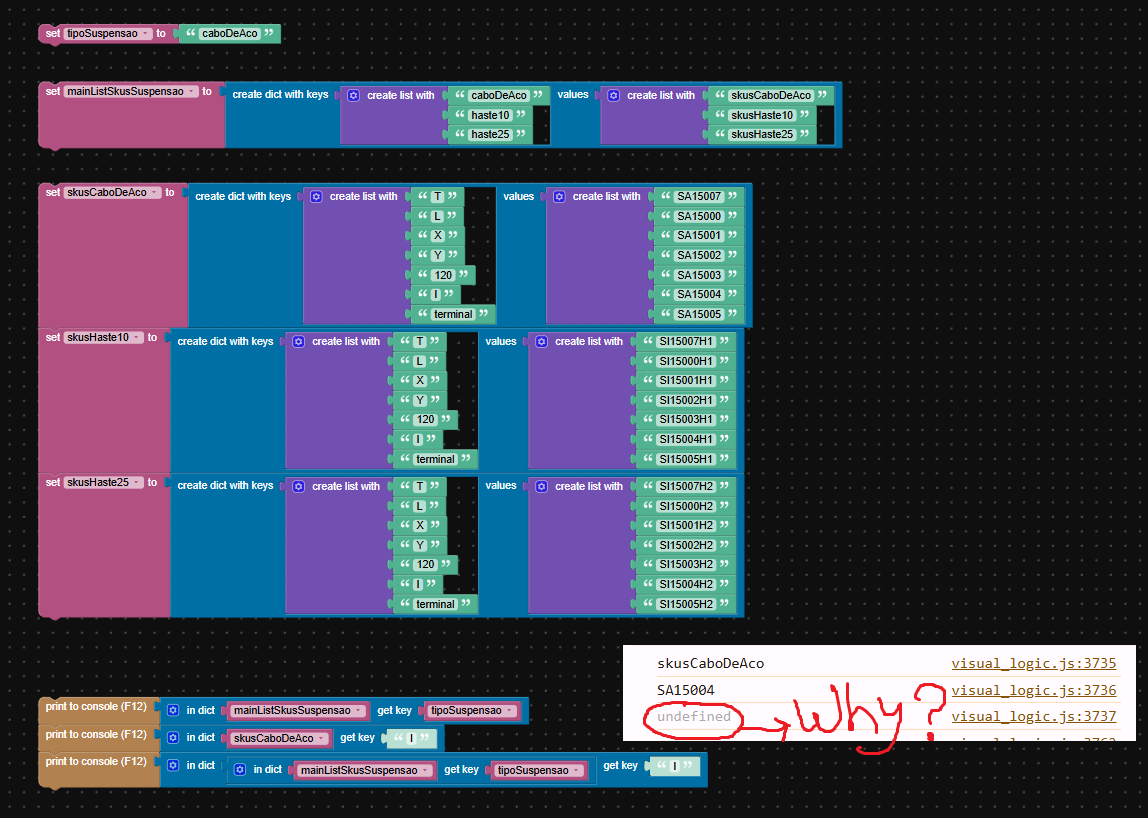Configure skusHaste25 values list via gear icon

[542, 486]
